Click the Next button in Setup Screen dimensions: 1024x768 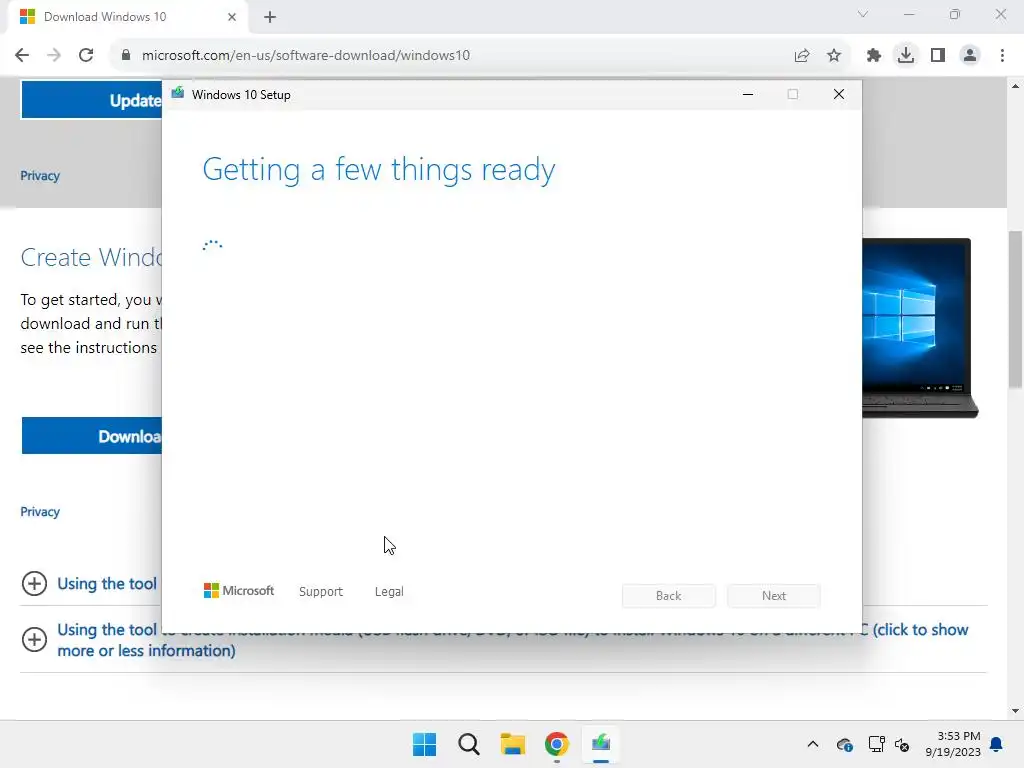[x=774, y=596]
